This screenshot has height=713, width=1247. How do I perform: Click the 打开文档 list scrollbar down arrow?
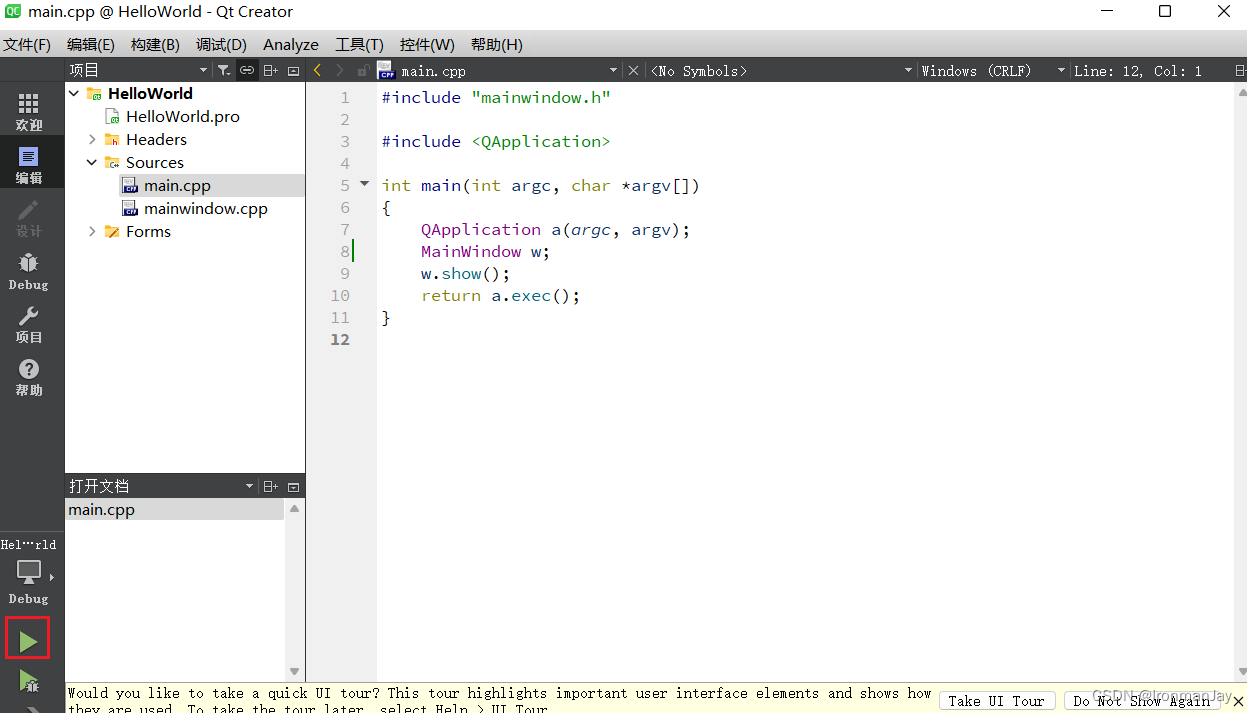294,672
